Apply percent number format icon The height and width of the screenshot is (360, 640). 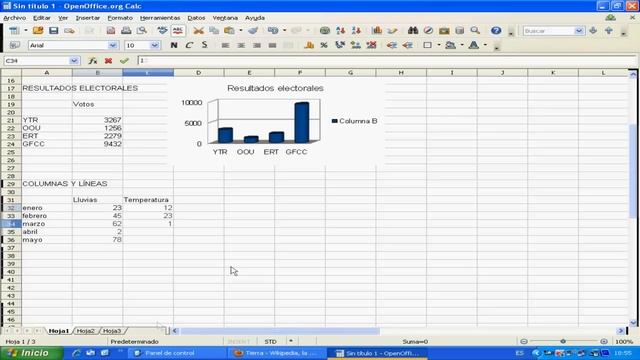[x=324, y=45]
